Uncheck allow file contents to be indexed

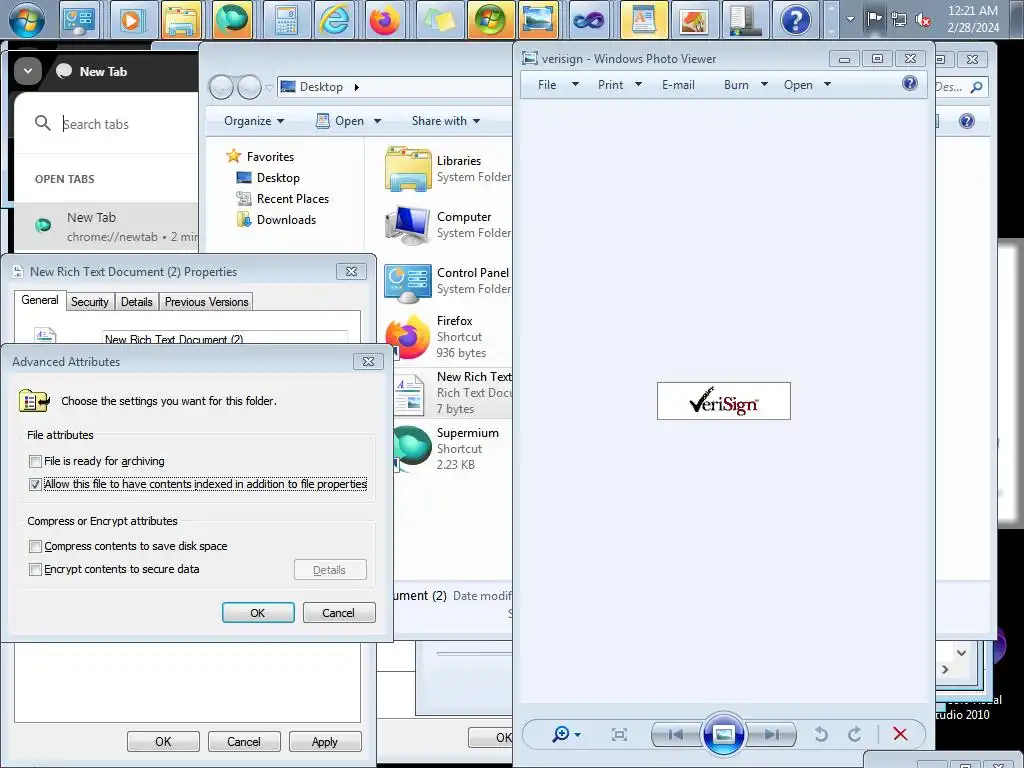click(35, 485)
